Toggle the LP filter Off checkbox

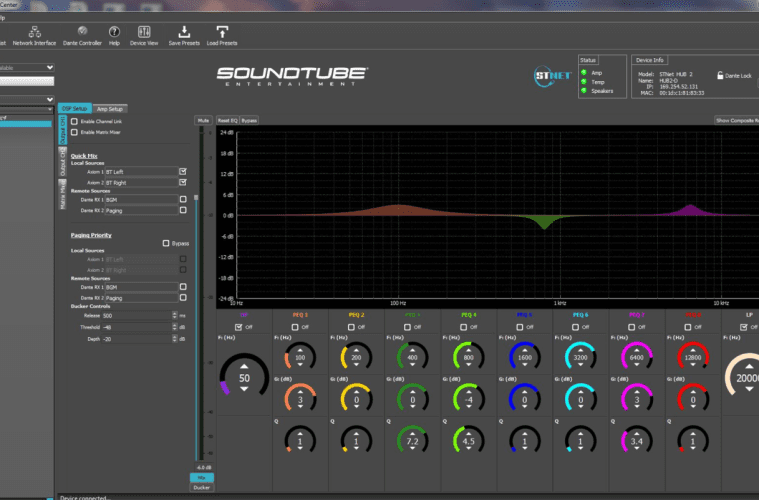744,327
